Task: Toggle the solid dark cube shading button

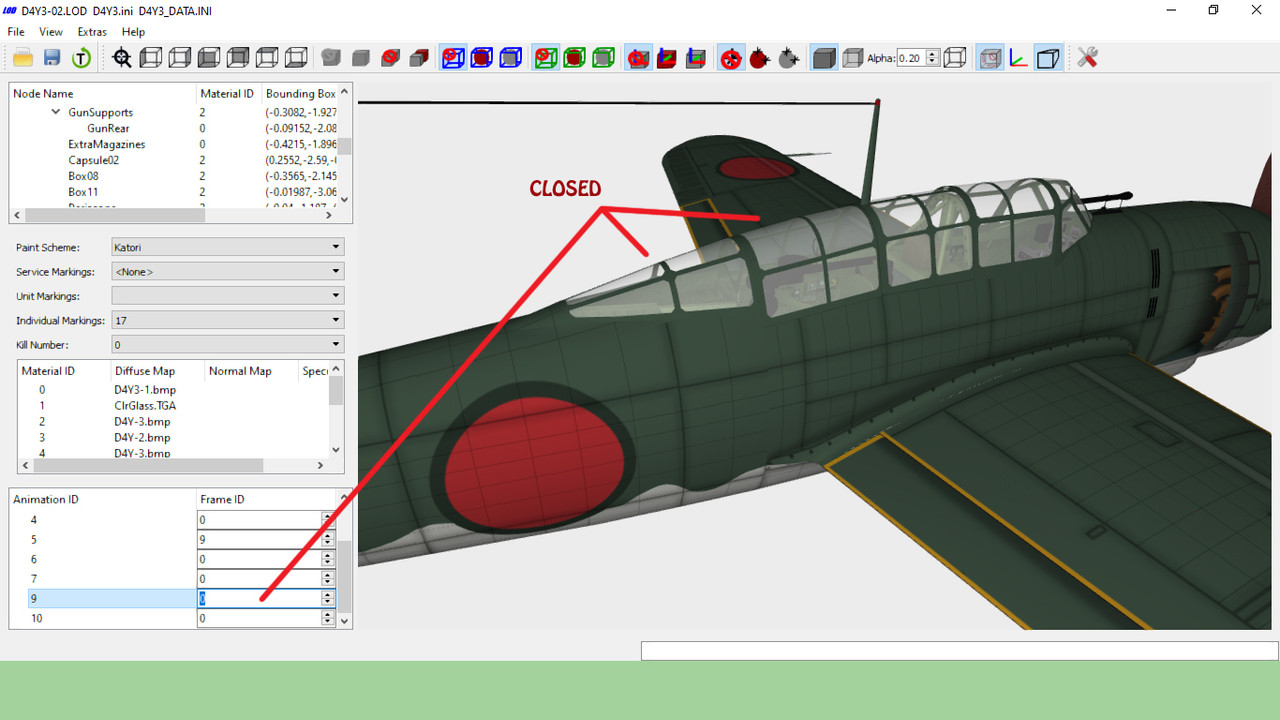Action: pyautogui.click(x=824, y=58)
